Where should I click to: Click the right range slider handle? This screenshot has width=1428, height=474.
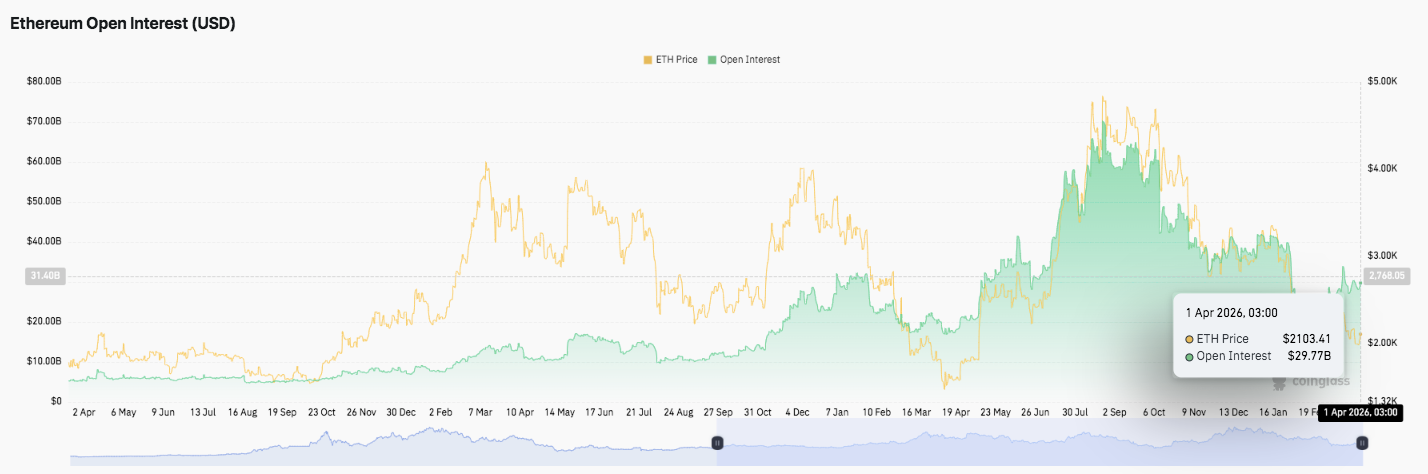(1361, 442)
